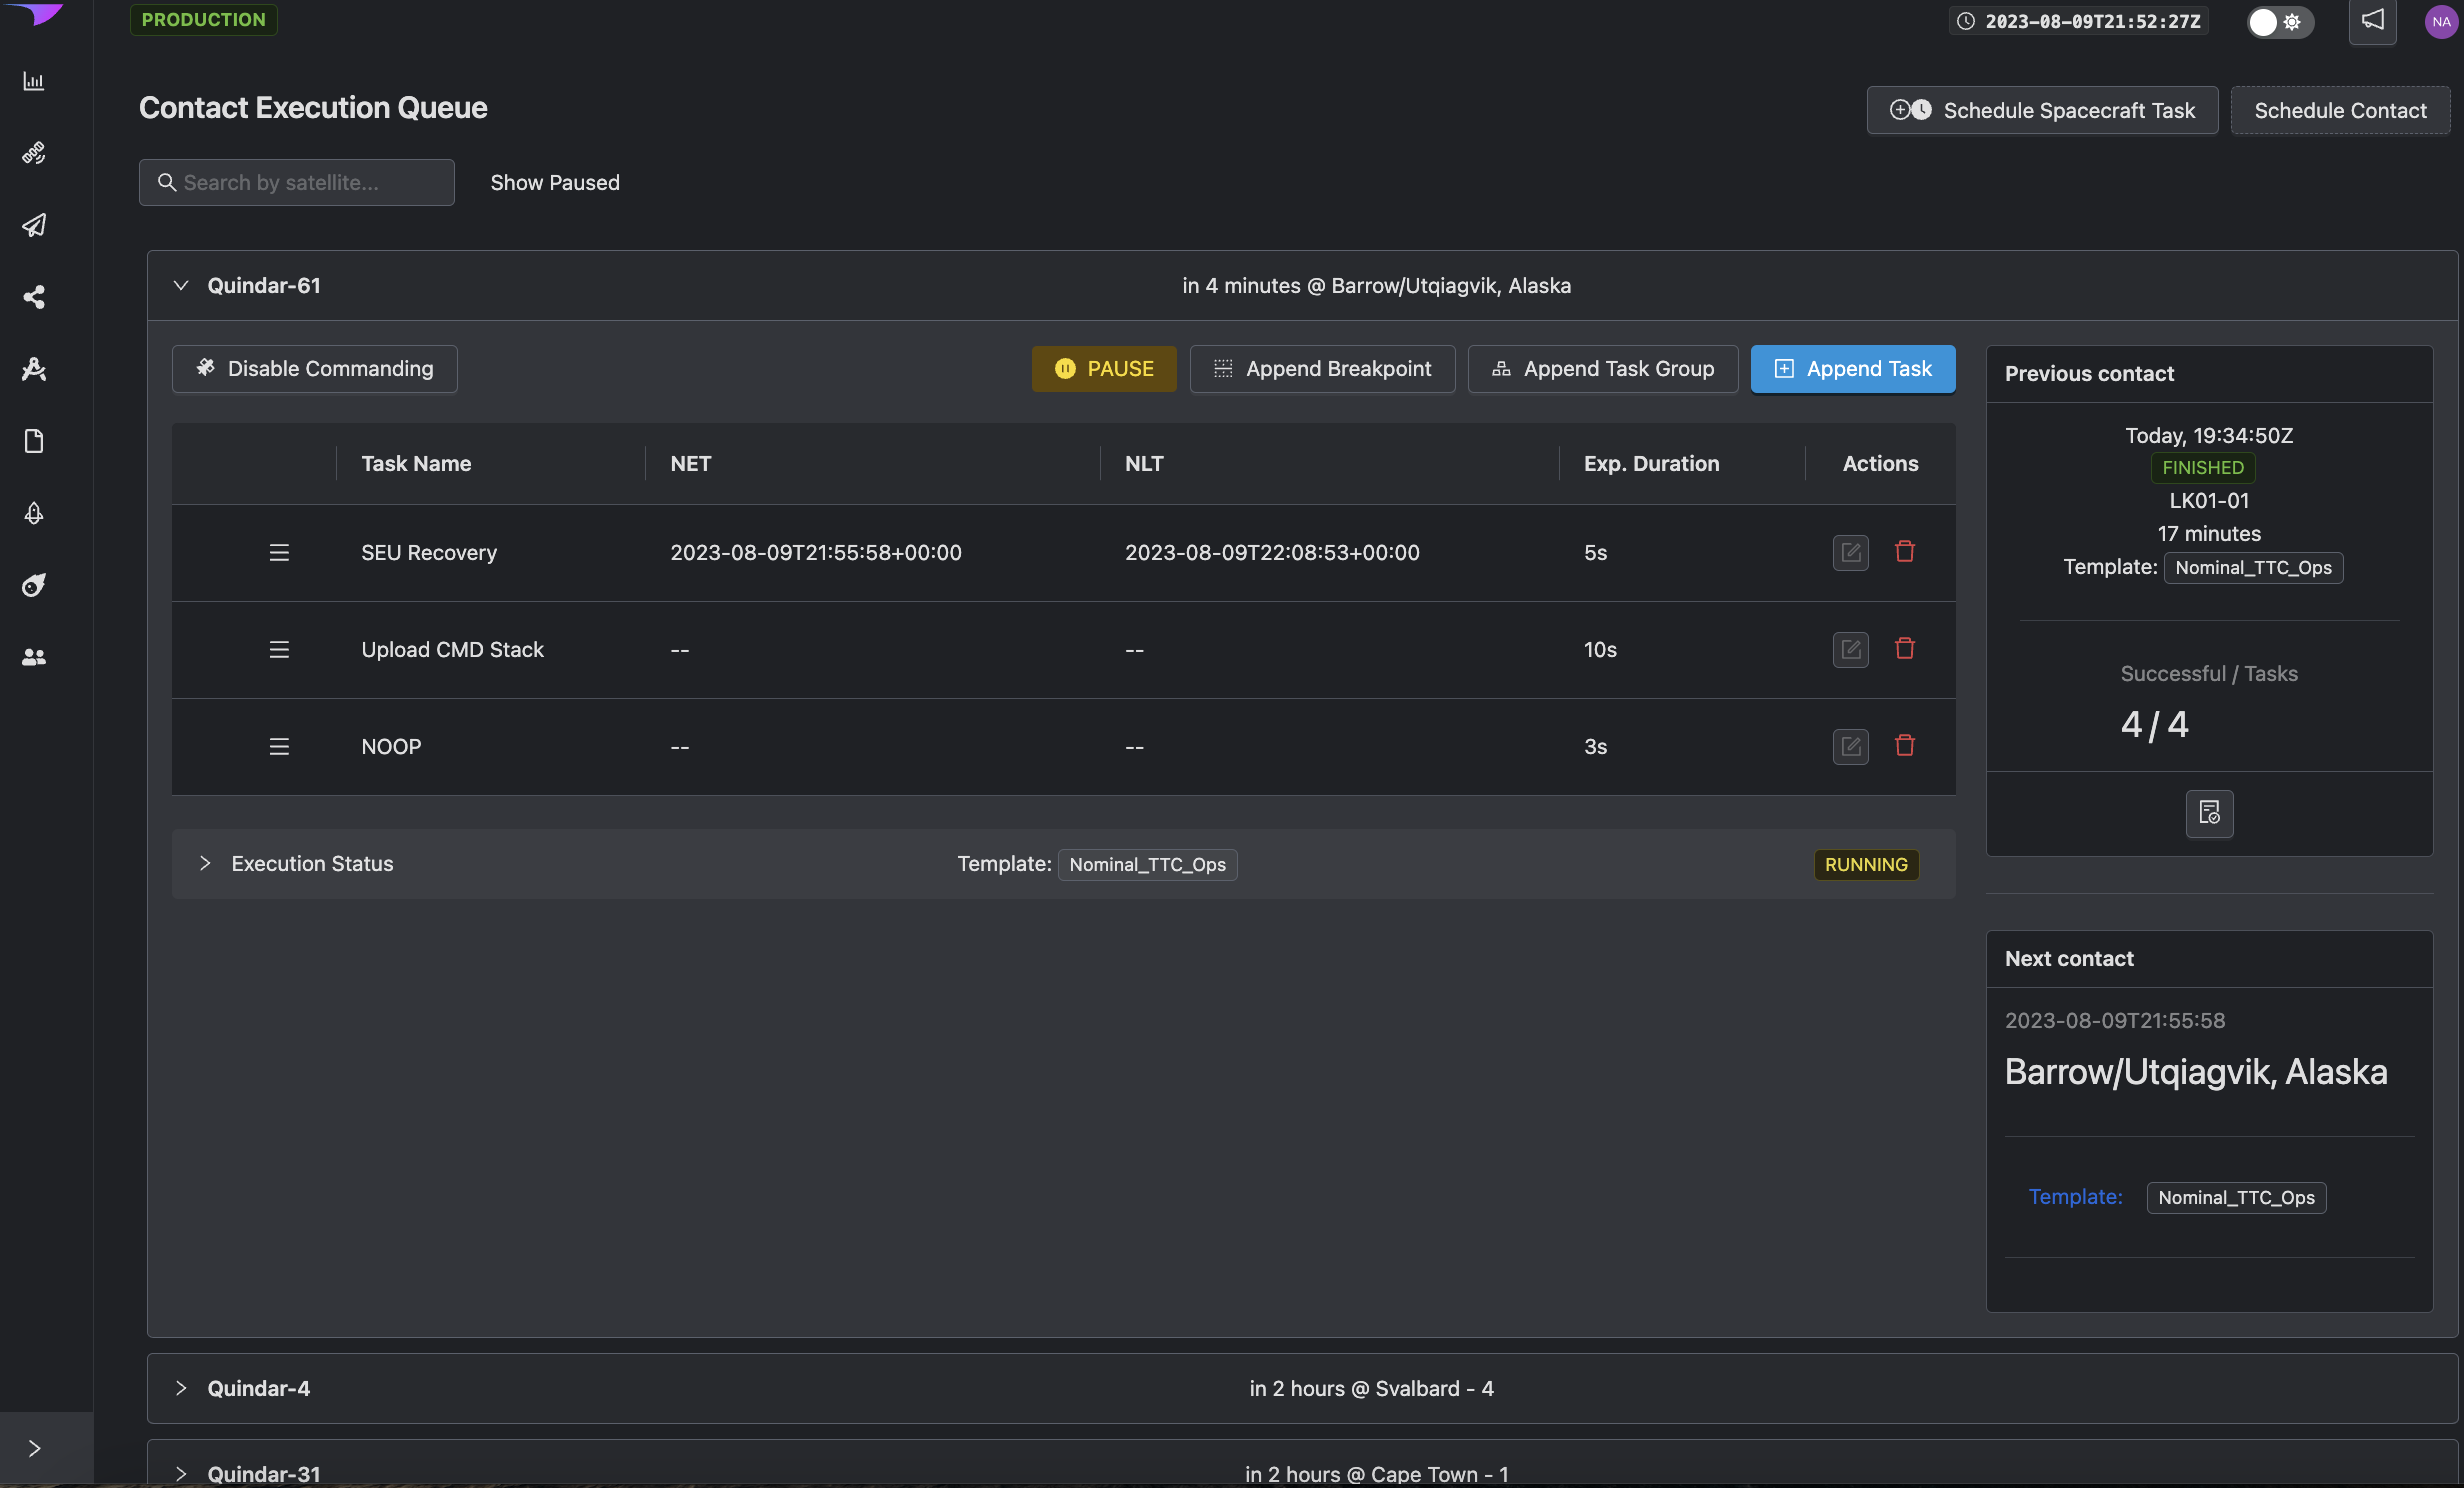This screenshot has height=1488, width=2464.
Task: Click the share nodes sidebar icon
Action: [x=34, y=297]
